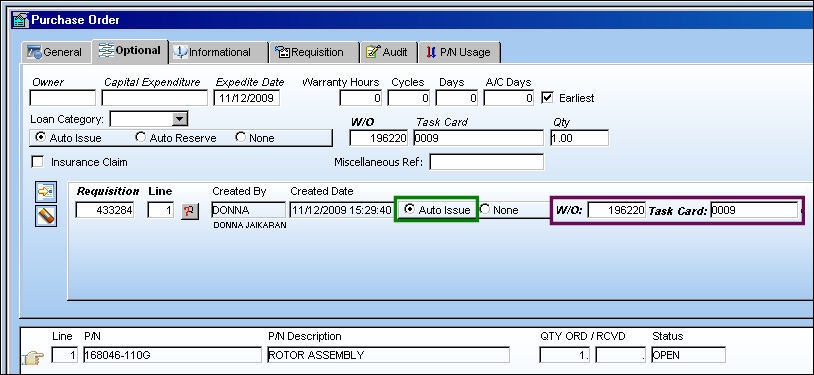Click the A/C Days field
This screenshot has width=814, height=375.
(509, 98)
